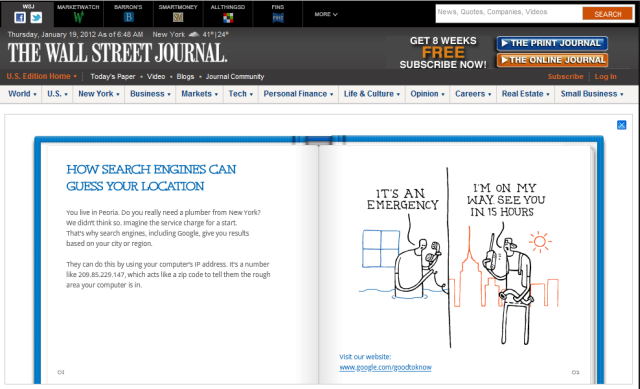Focus the News, Quotes, Companies search field
This screenshot has height=389, width=640.
pos(509,13)
